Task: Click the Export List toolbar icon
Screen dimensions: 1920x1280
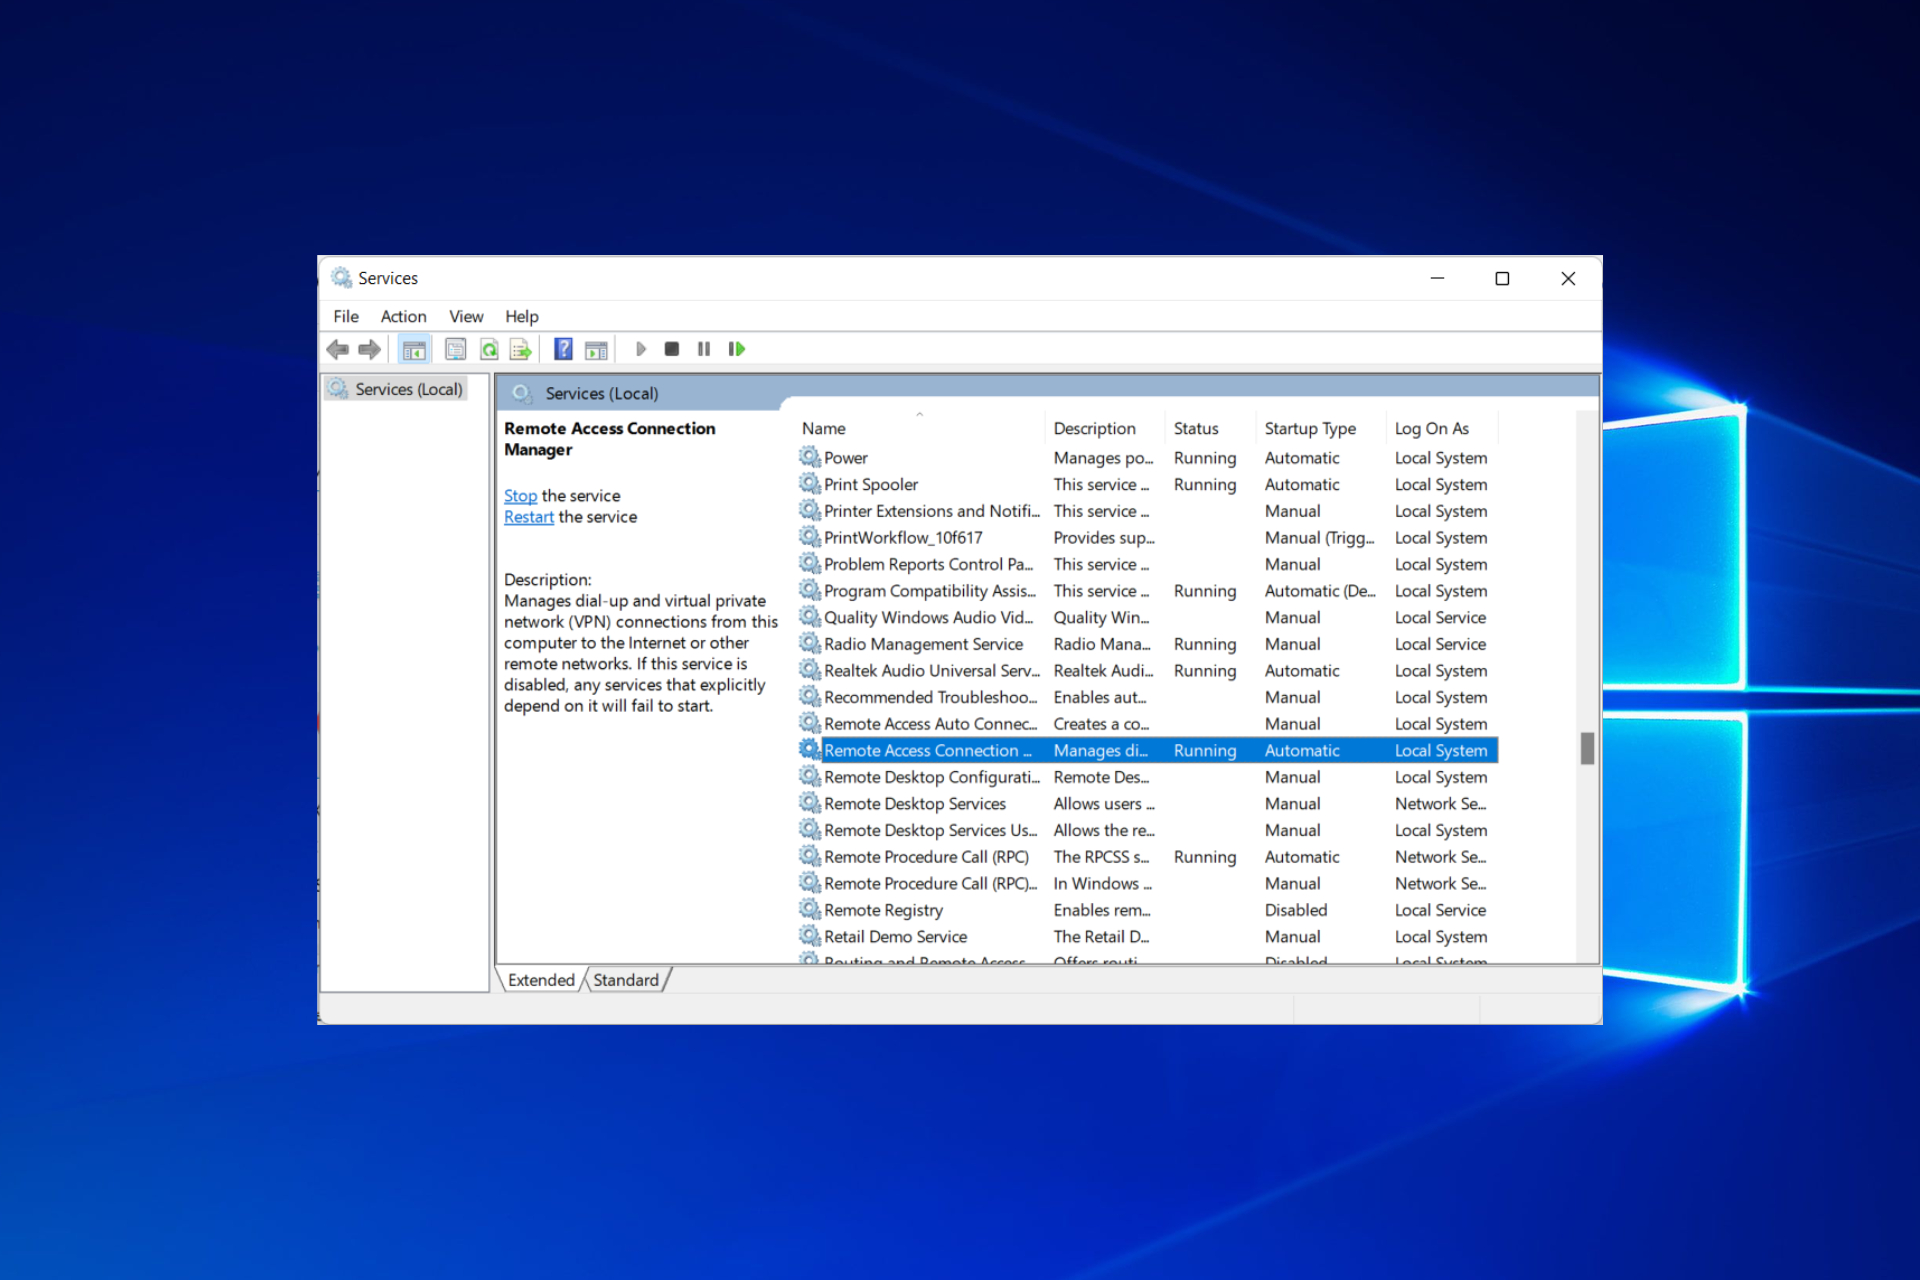Action: coord(520,349)
